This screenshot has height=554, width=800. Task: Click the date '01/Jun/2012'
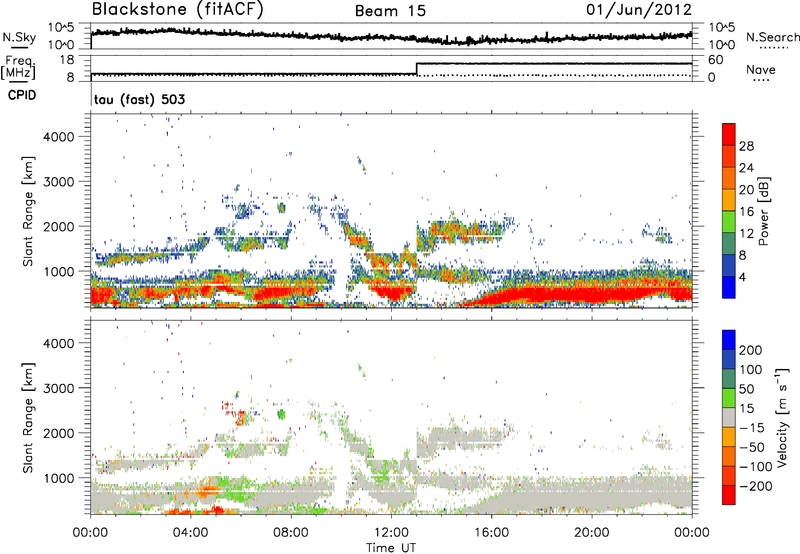pos(639,10)
